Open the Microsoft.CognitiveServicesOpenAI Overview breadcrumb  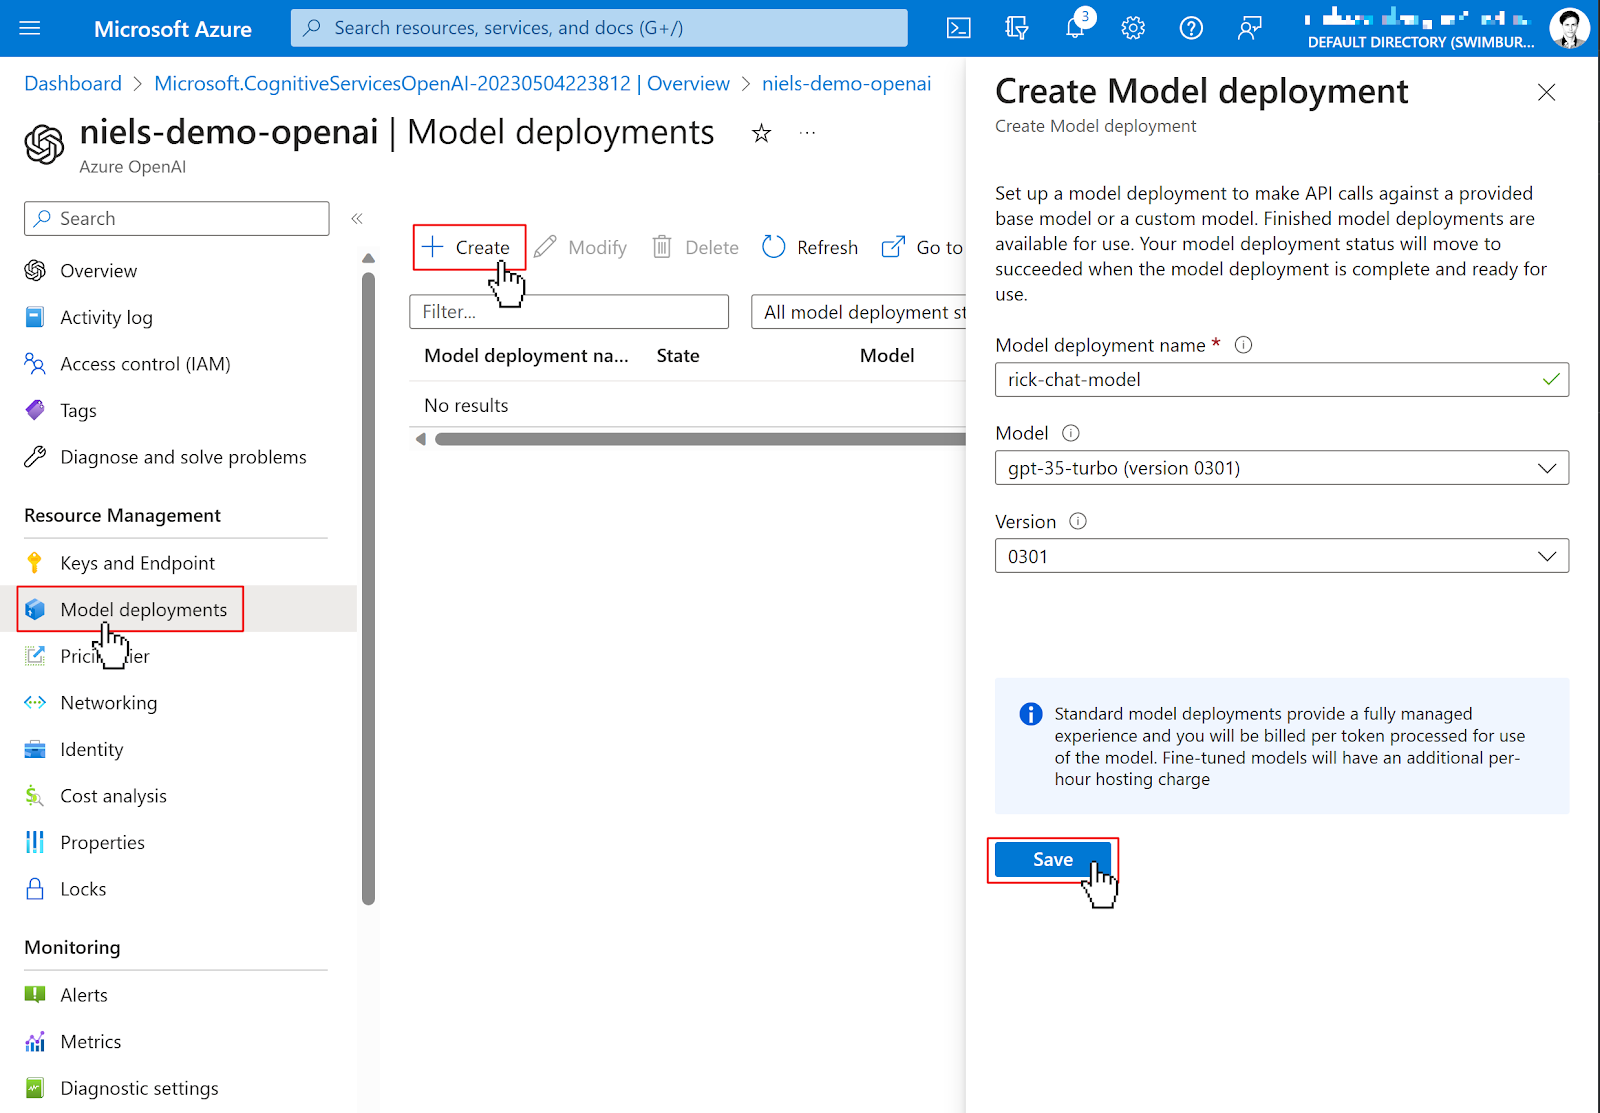tap(442, 84)
